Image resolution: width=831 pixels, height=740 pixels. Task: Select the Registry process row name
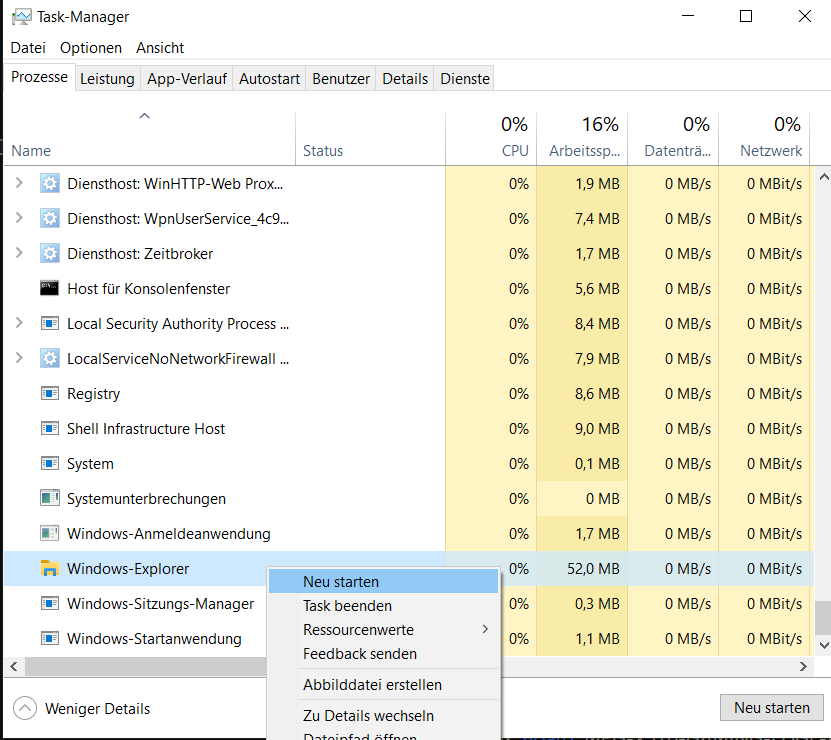93,394
